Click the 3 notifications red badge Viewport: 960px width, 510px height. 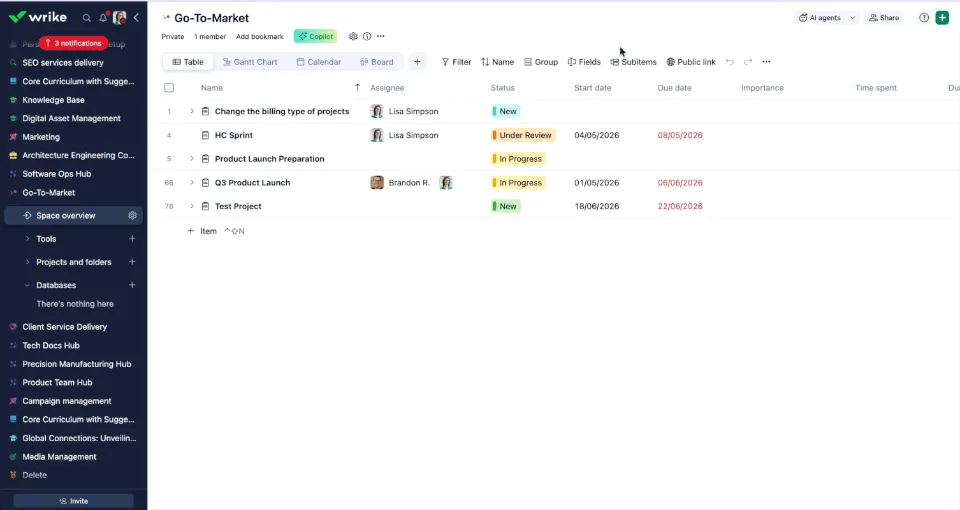(x=73, y=43)
